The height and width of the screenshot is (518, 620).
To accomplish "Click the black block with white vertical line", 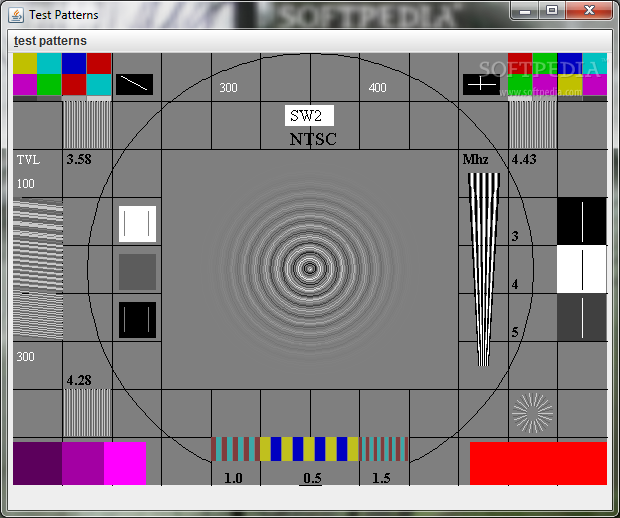I will pyautogui.click(x=582, y=221).
